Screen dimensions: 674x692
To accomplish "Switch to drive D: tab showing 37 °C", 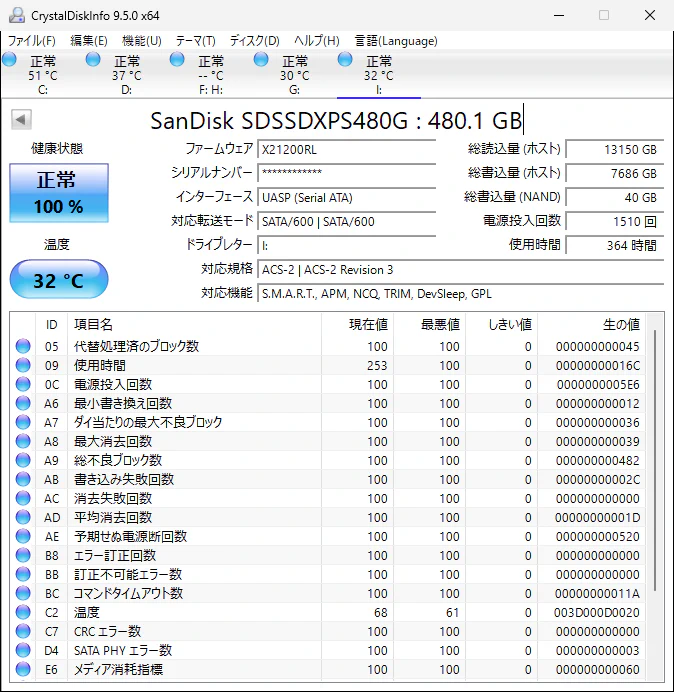I will click(127, 75).
